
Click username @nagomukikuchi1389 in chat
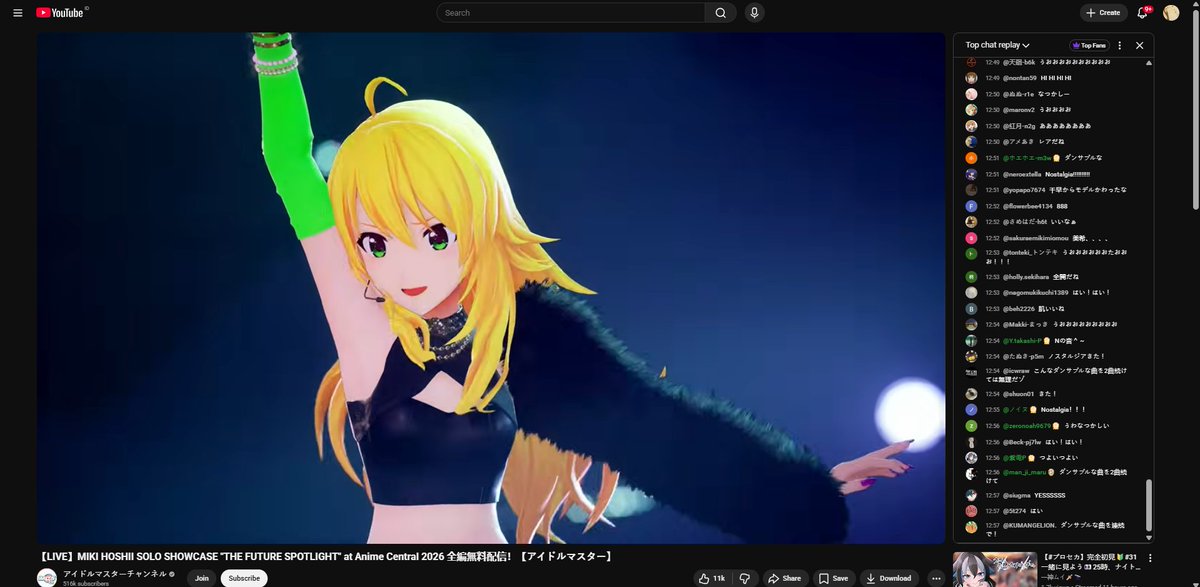pyautogui.click(x=1036, y=292)
